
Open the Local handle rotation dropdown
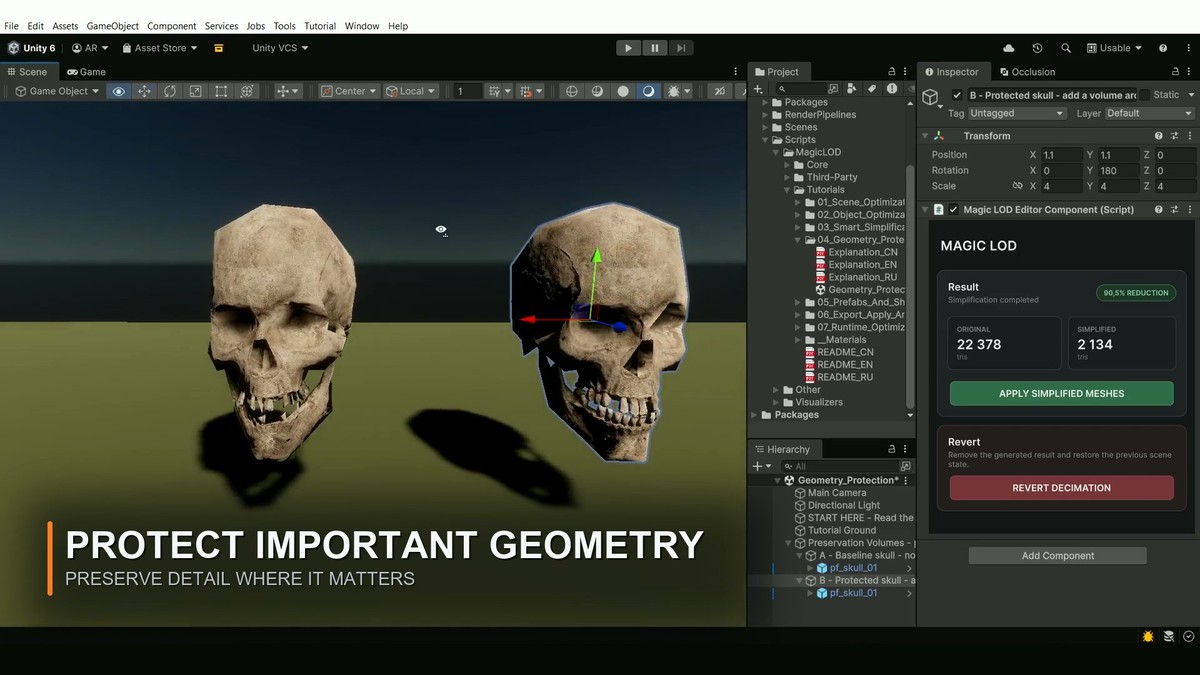(x=411, y=91)
